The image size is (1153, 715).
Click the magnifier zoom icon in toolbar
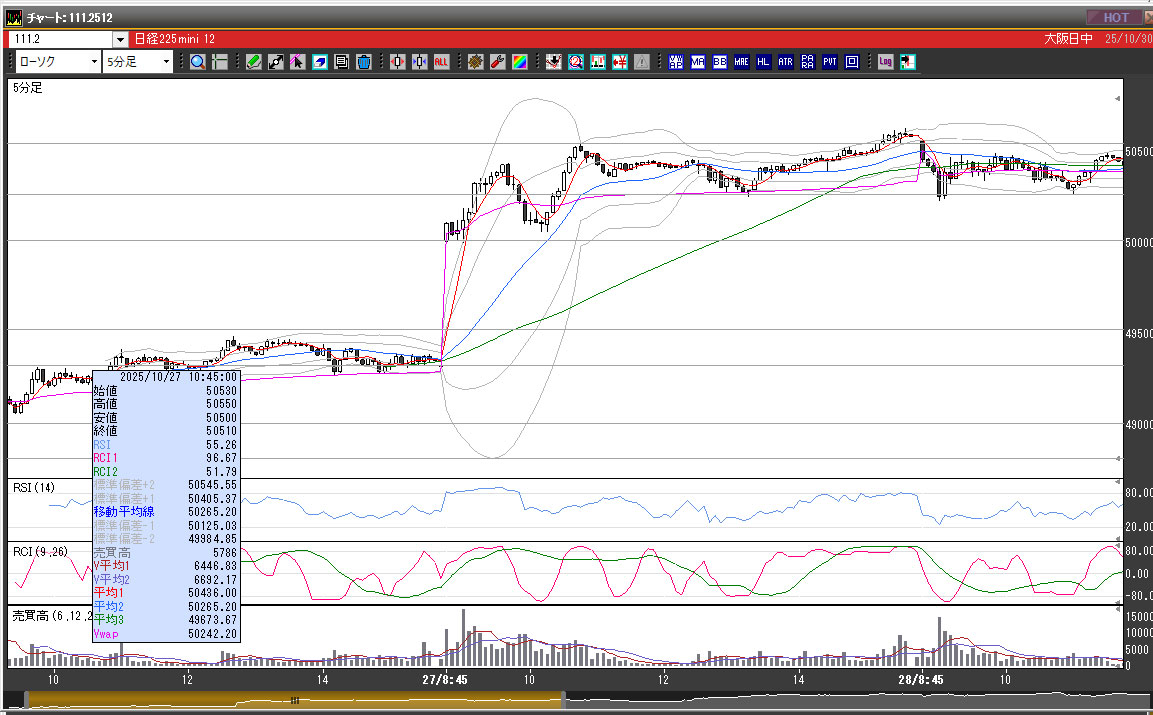click(x=197, y=62)
